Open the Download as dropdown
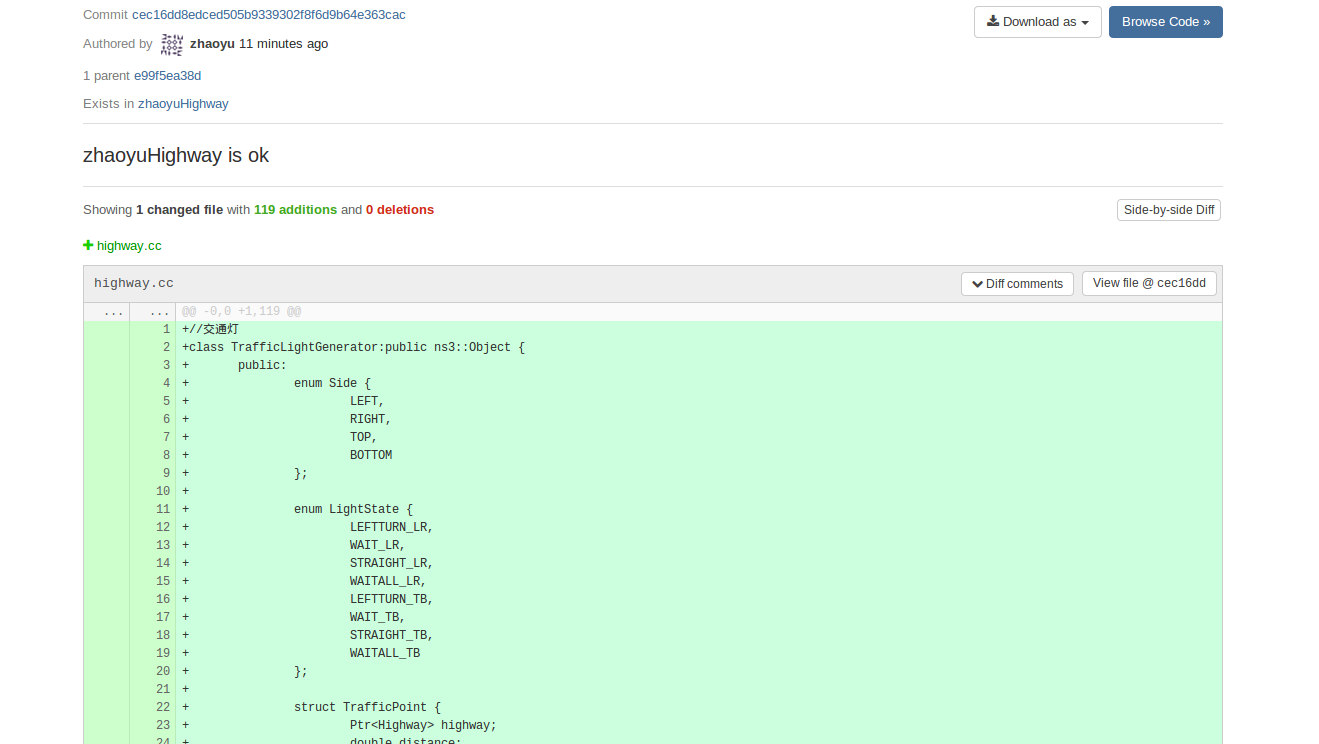The width and height of the screenshot is (1319, 744). pyautogui.click(x=1037, y=22)
